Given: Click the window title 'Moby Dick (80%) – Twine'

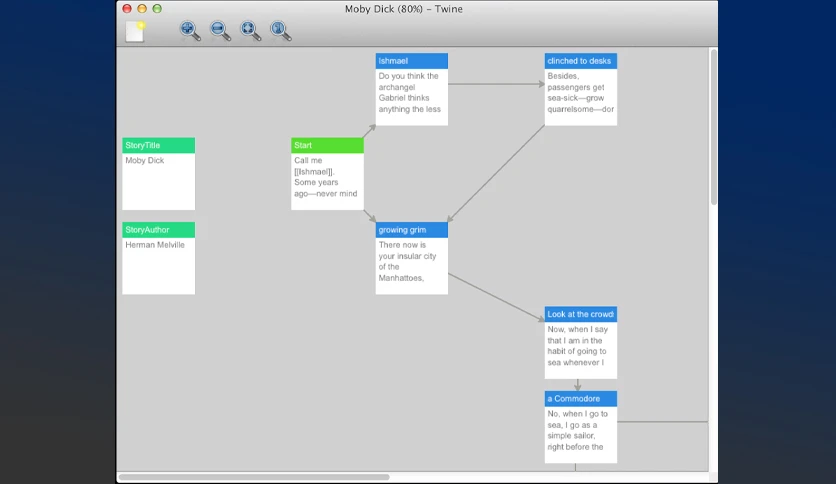Looking at the screenshot, I should (x=404, y=9).
